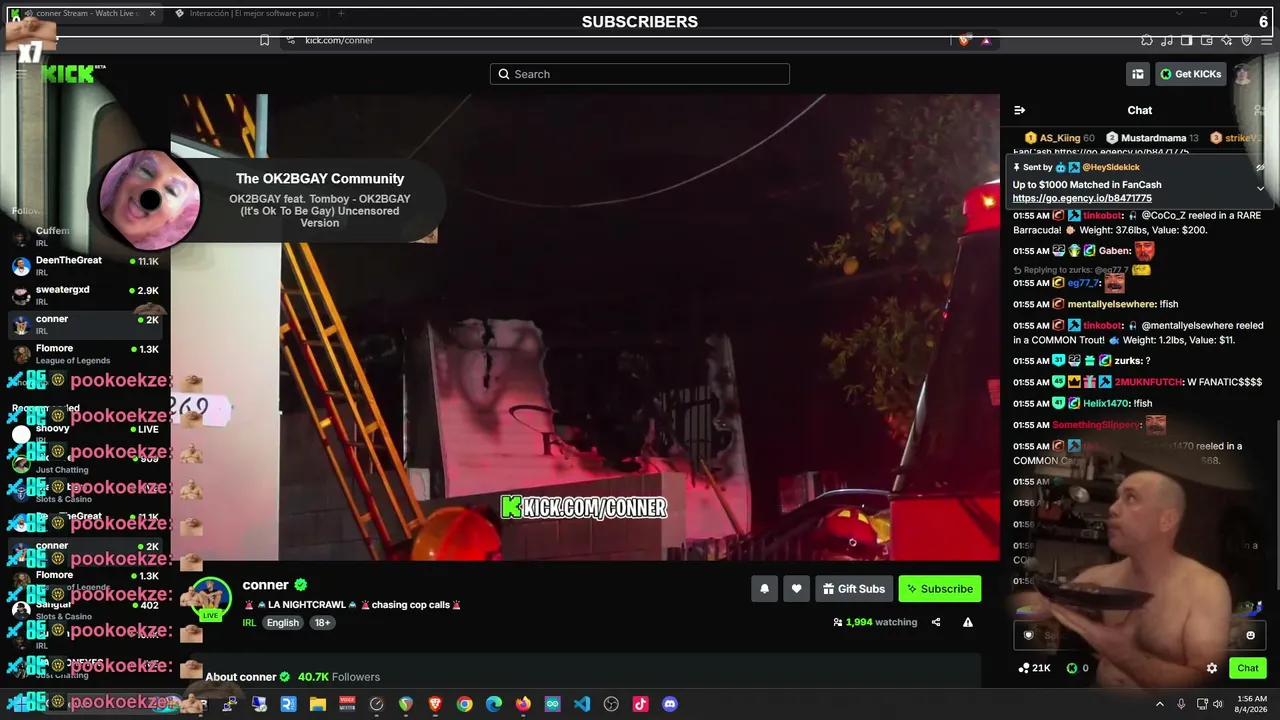
Task: Open the Brave Wallet icon
Action: [1207, 40]
